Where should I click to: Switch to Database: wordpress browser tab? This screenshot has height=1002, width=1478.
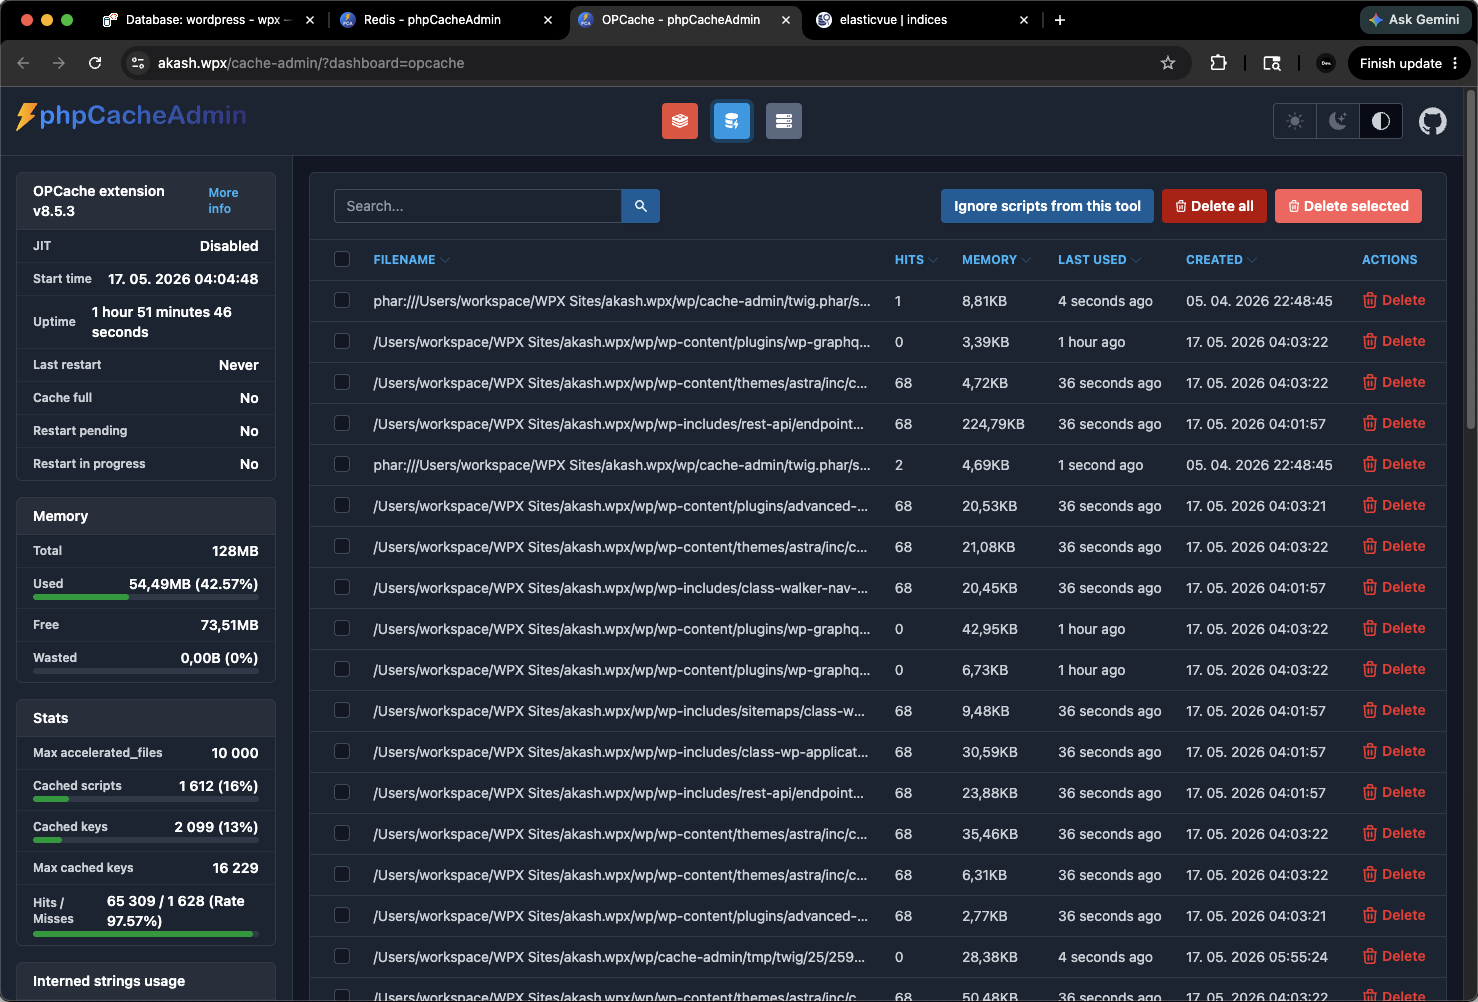pyautogui.click(x=208, y=20)
